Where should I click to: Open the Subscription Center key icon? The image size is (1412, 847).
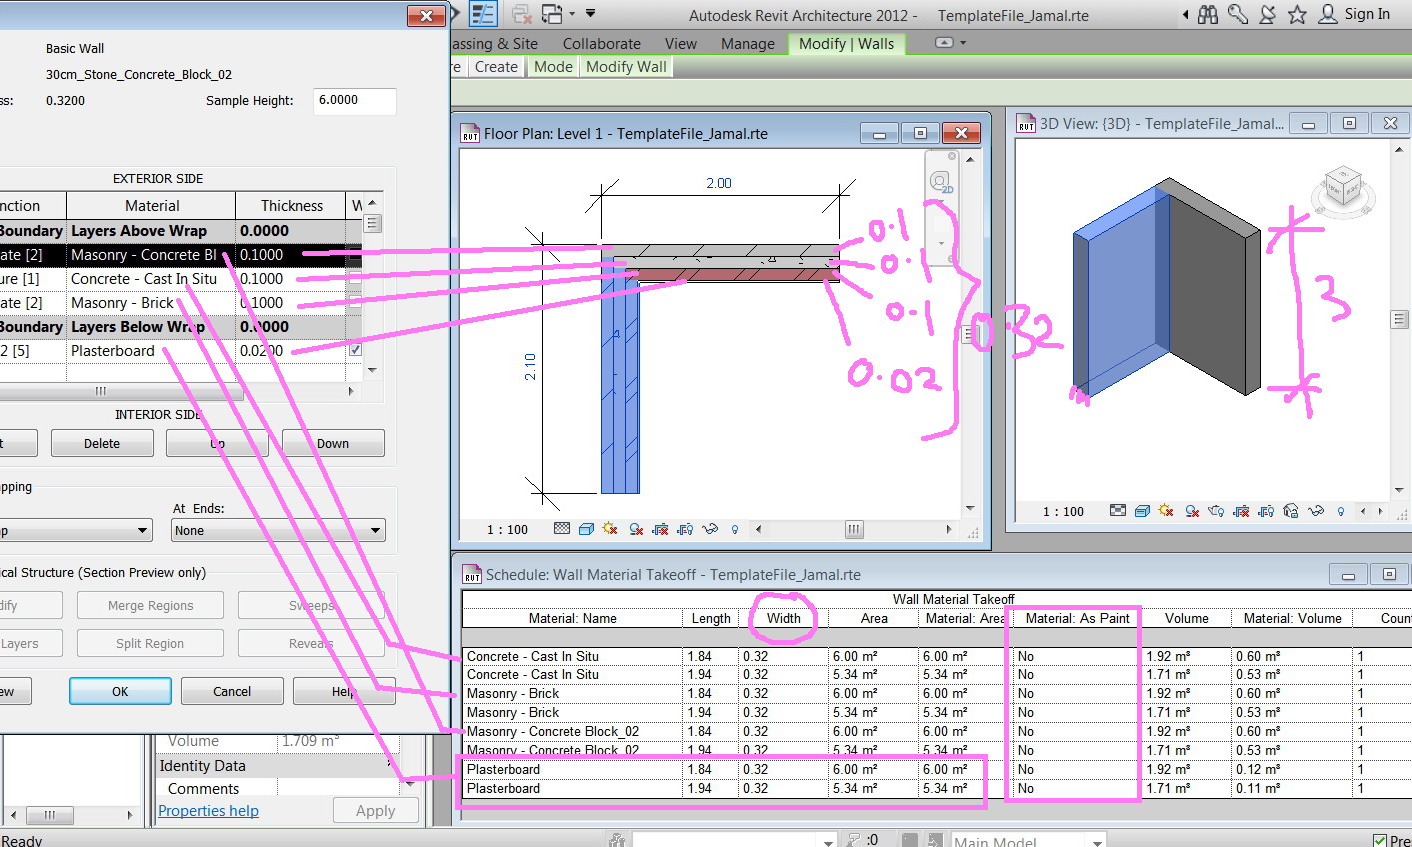click(x=1238, y=14)
